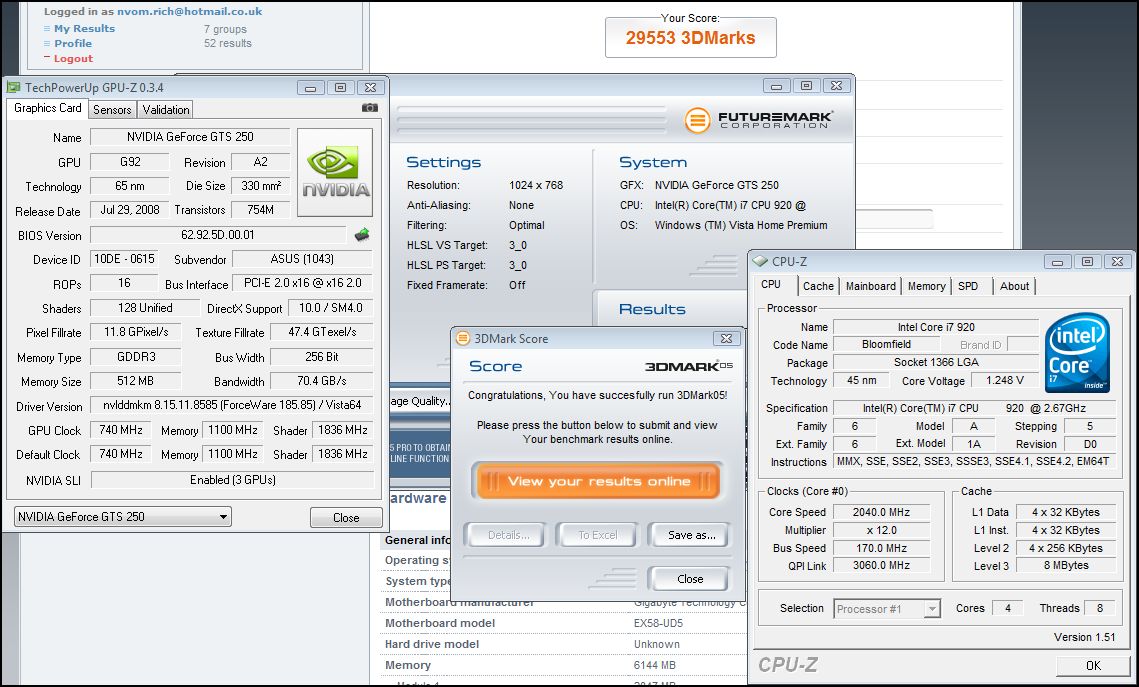Click the GPU-Z title bar icon
Viewport: 1139px width, 687px height.
[x=14, y=88]
